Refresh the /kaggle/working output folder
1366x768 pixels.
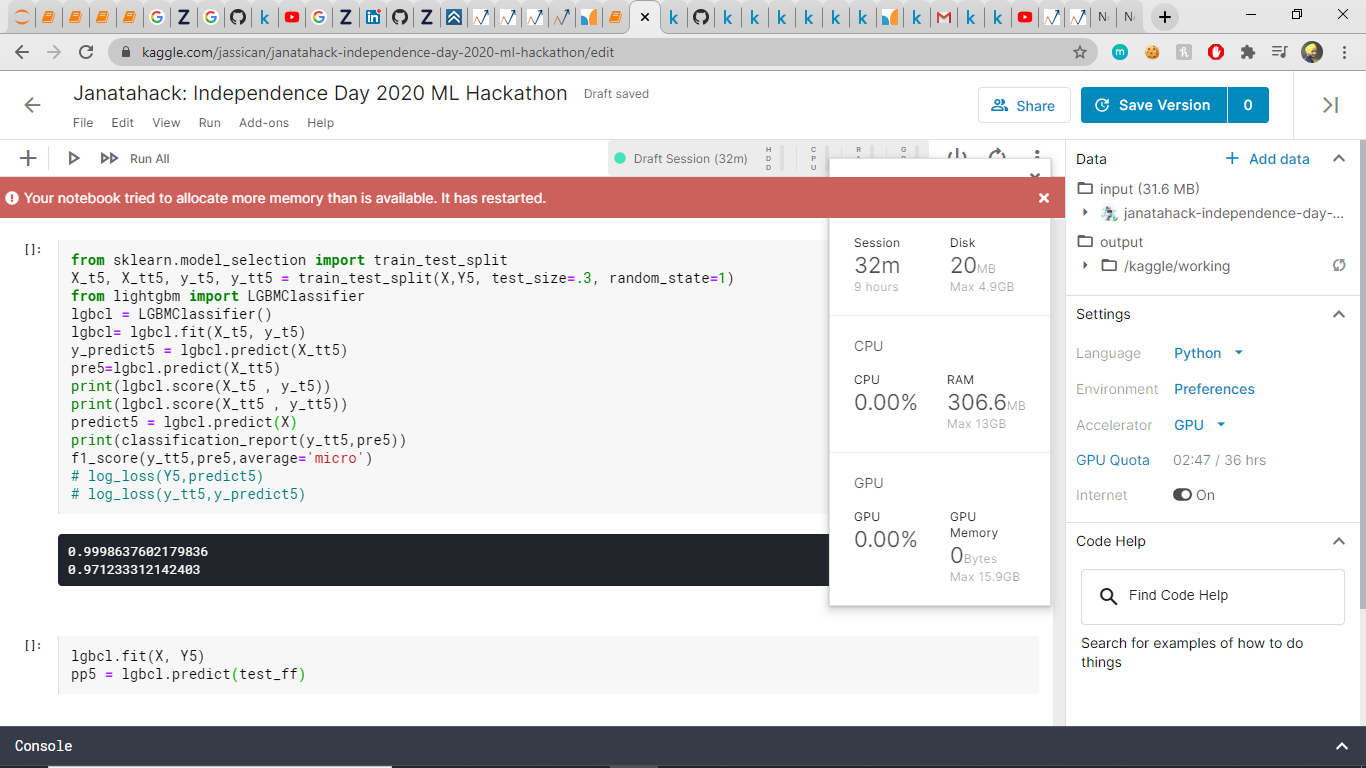pyautogui.click(x=1339, y=266)
